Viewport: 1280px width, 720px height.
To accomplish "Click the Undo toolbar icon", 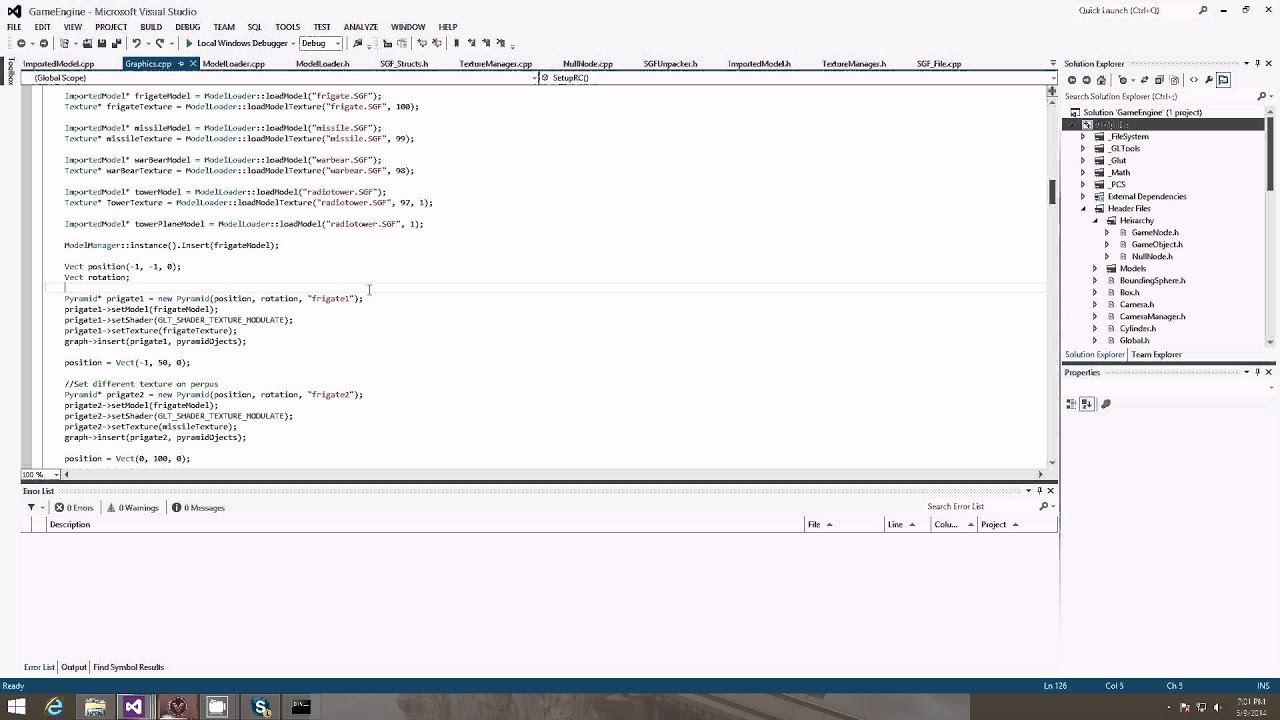I will point(136,43).
